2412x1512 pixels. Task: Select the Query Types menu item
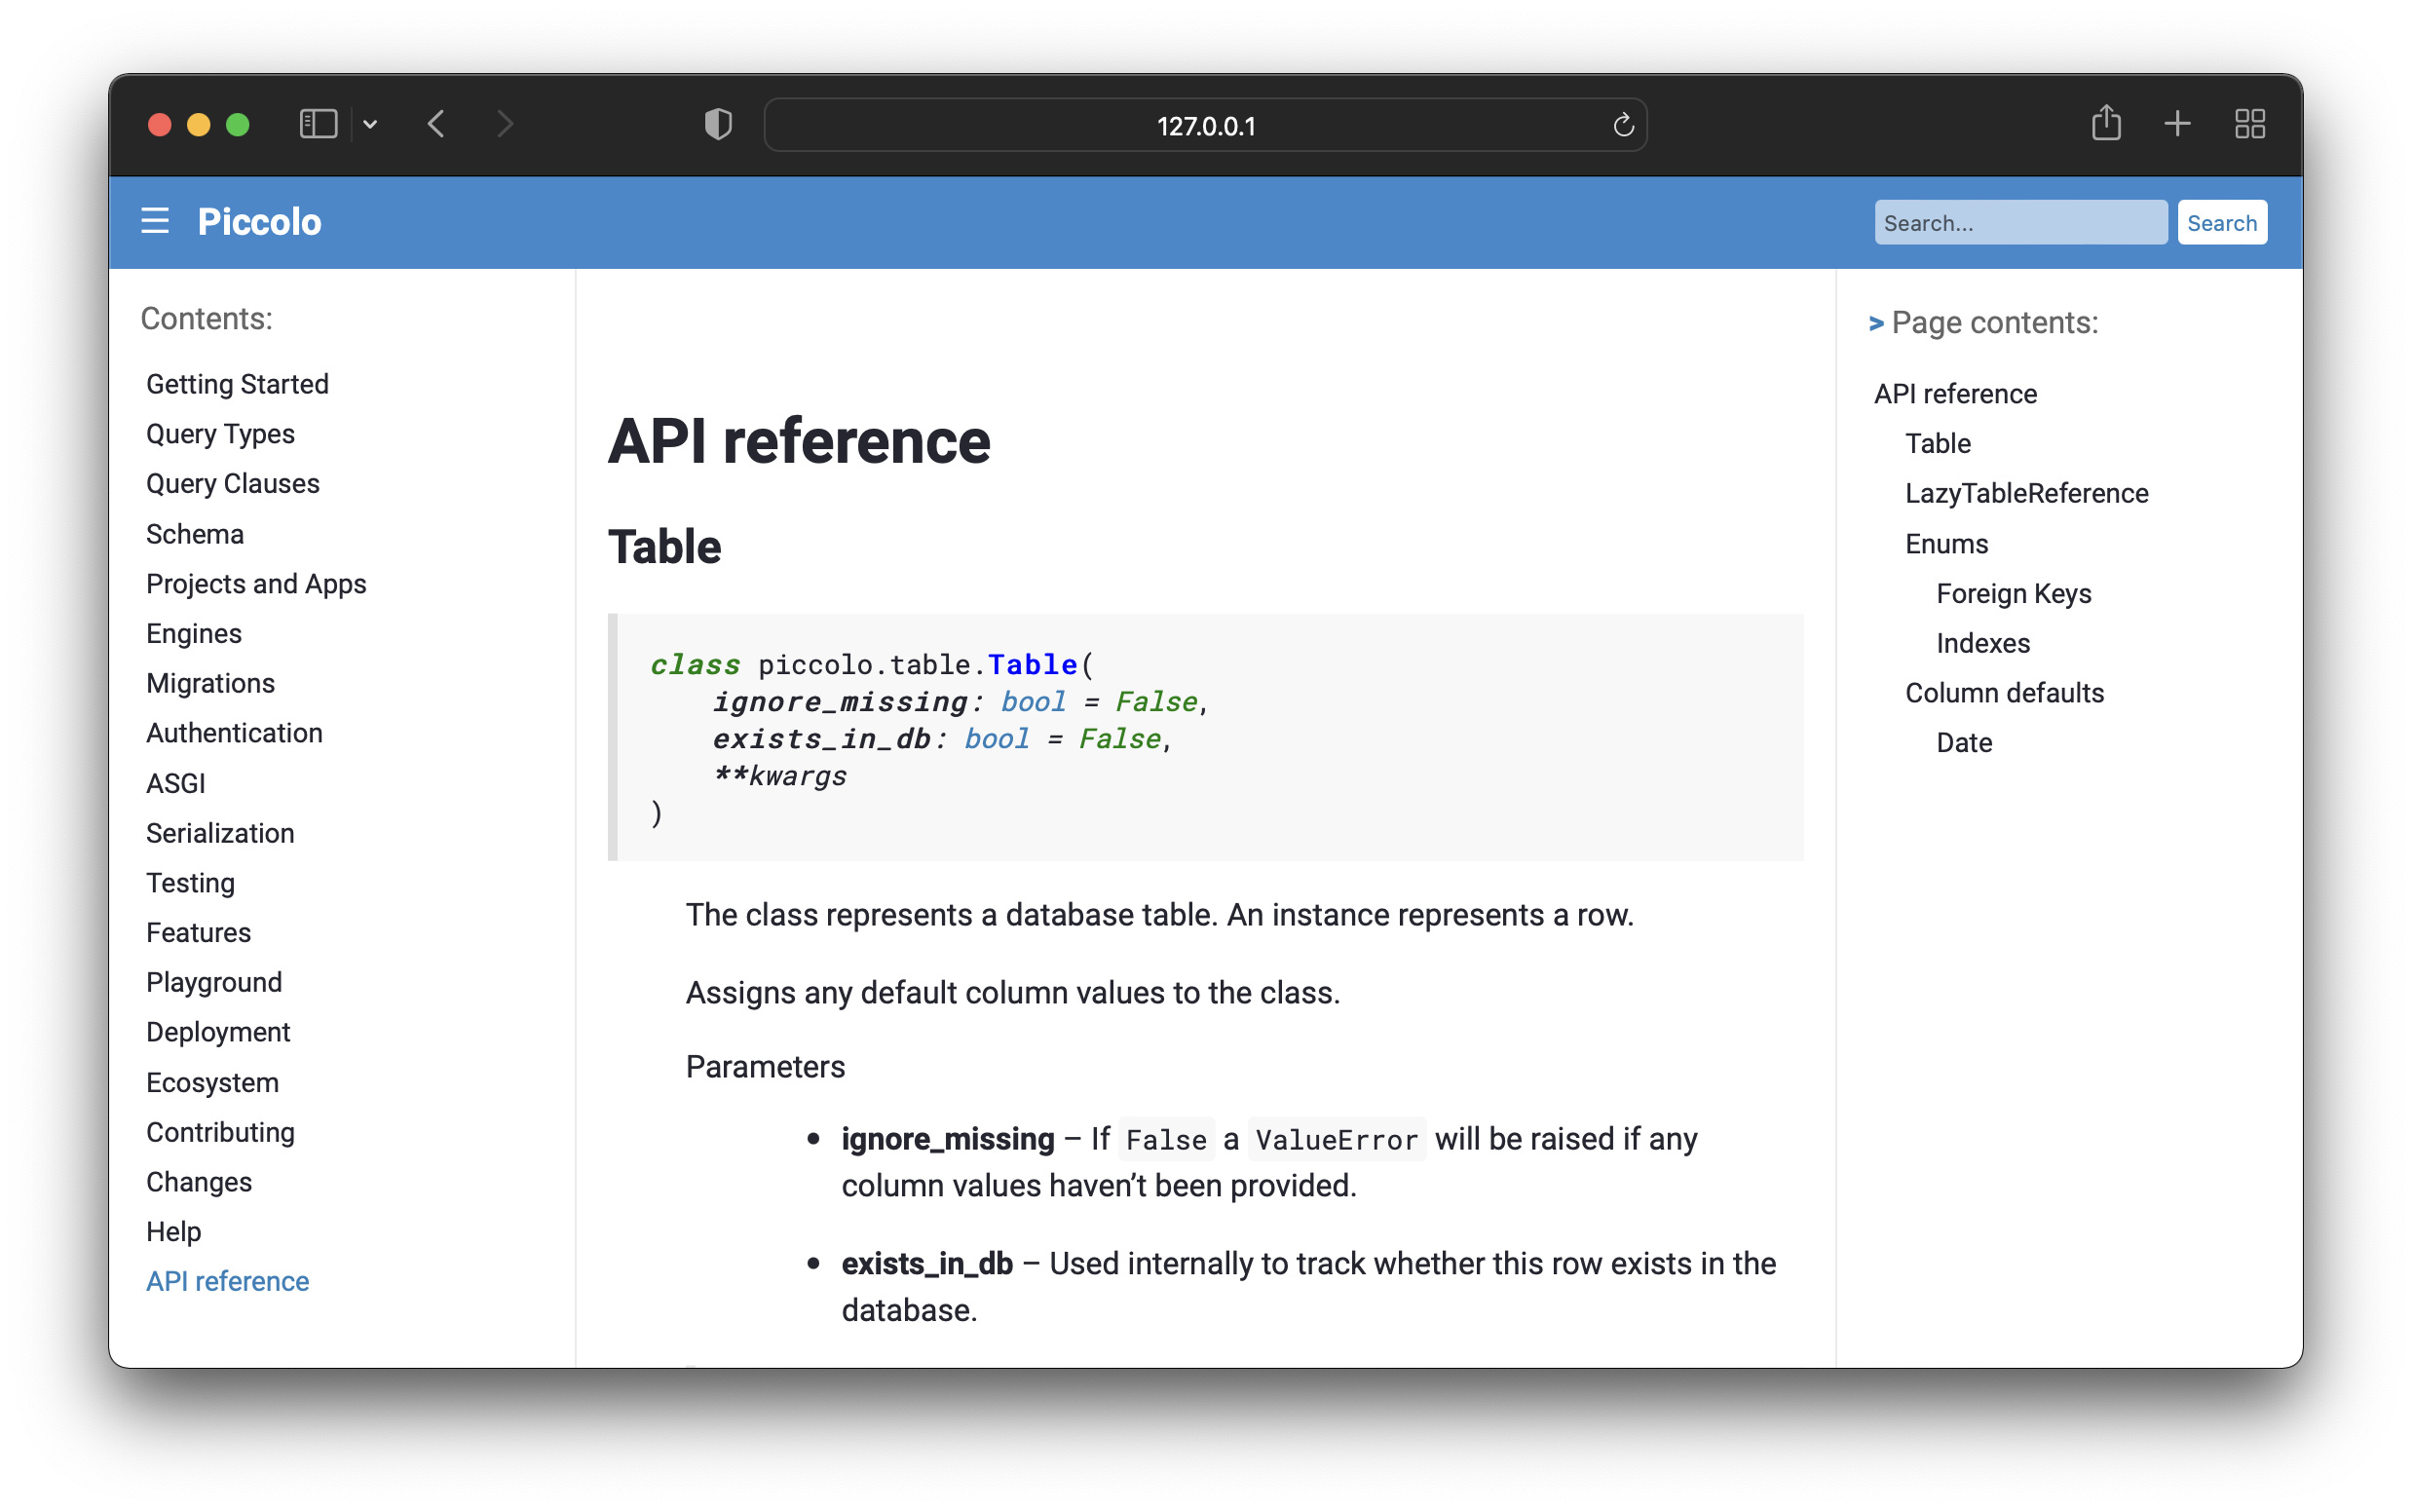point(219,434)
